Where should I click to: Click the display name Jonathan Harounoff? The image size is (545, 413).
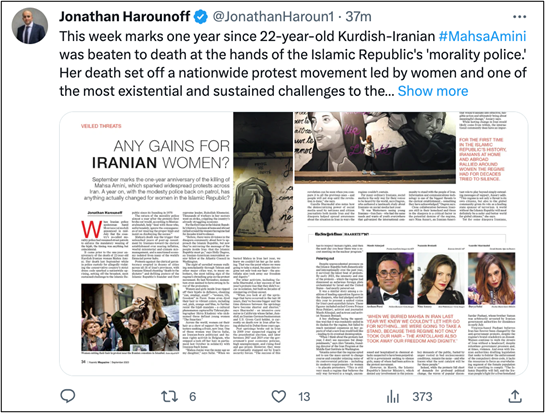(x=124, y=16)
